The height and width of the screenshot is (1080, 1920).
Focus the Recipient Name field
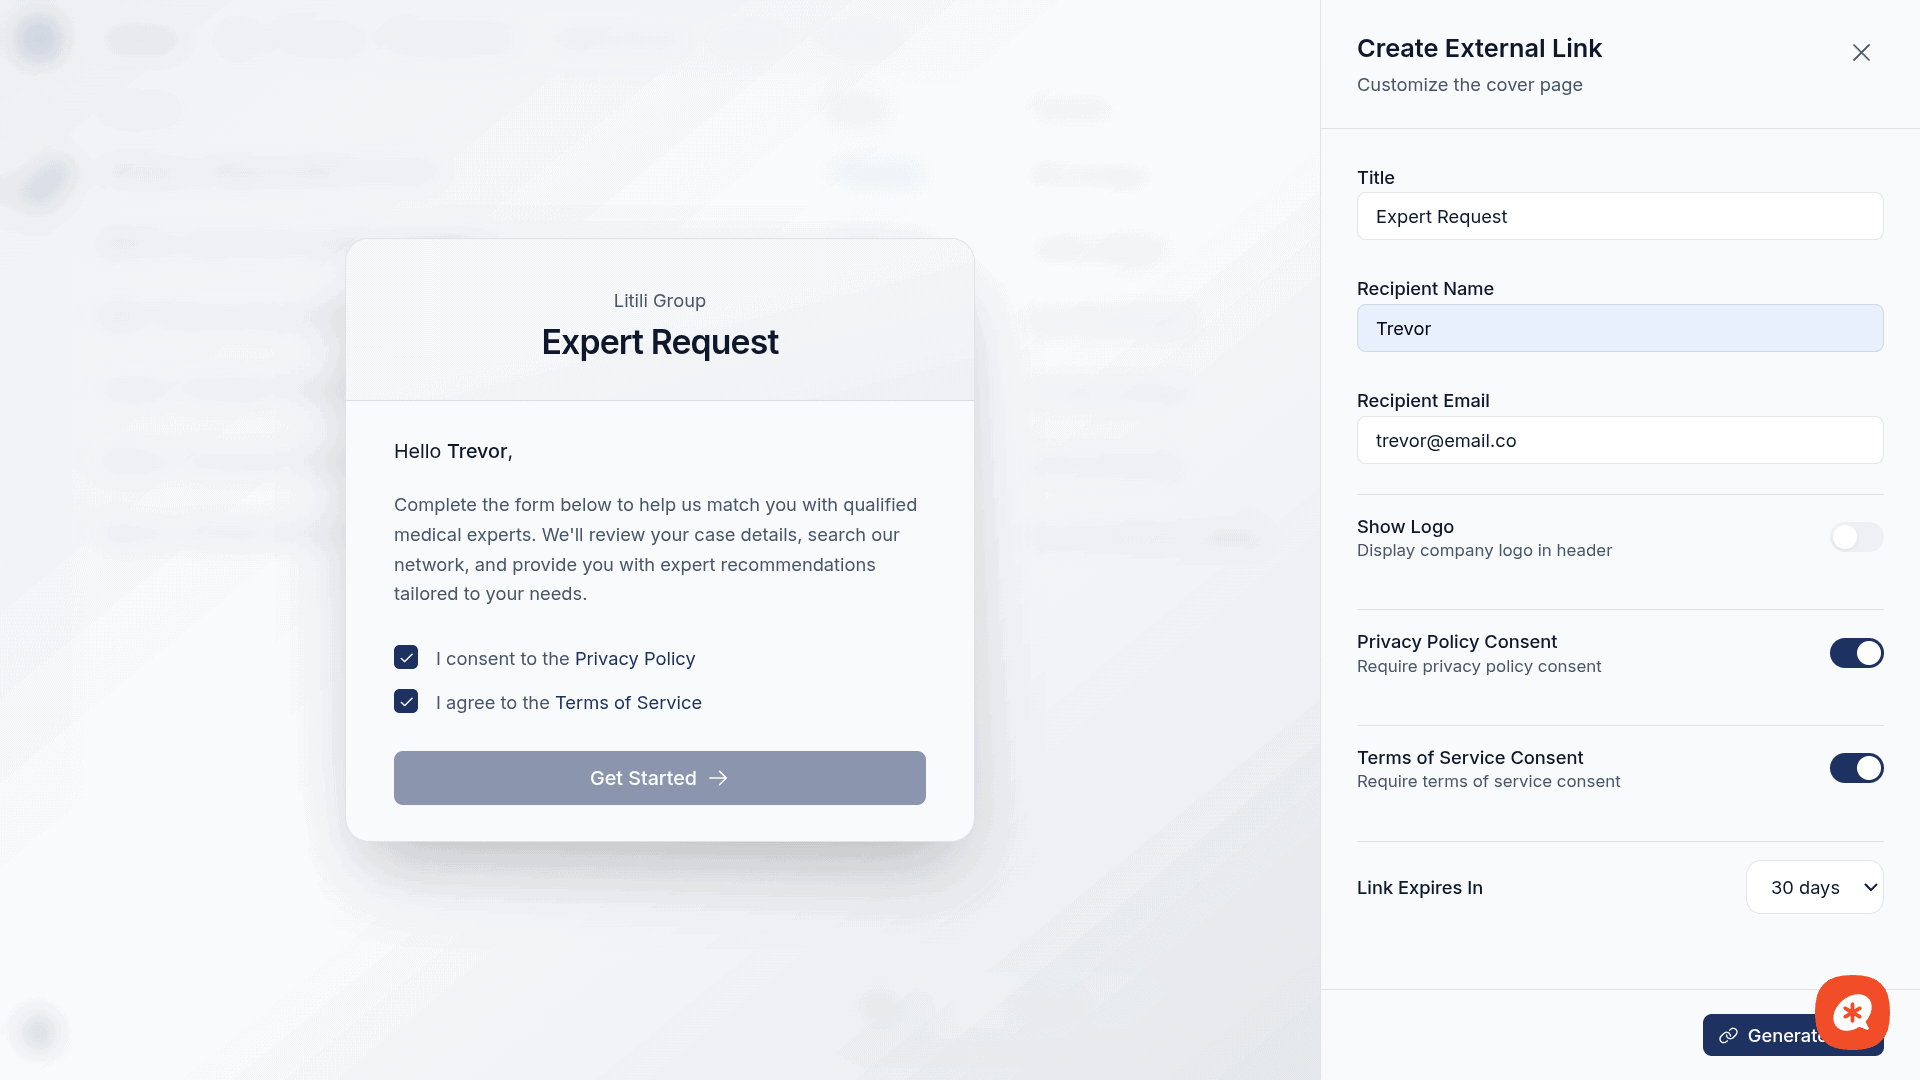tap(1619, 328)
